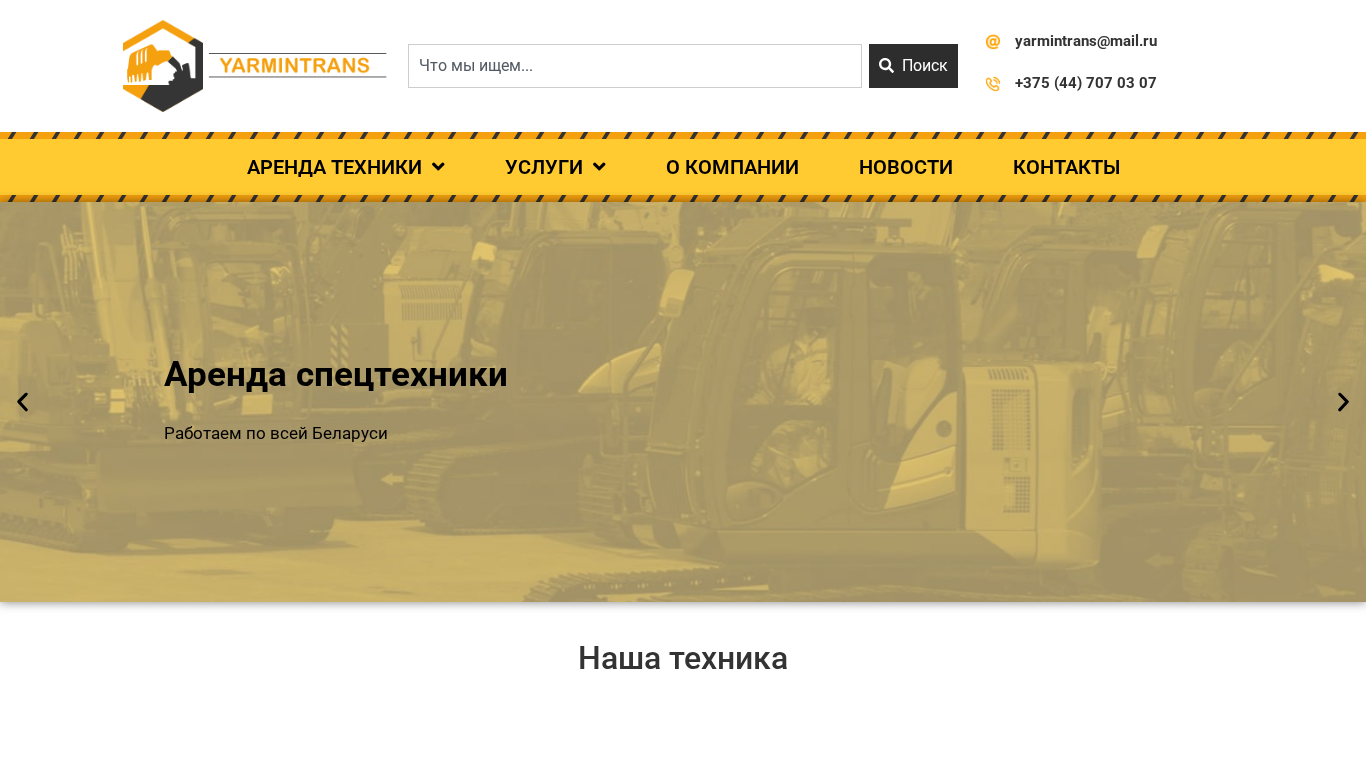Click the YARMINTRANS wordmark in the header
Image resolution: width=1366 pixels, height=768 pixels.
[x=297, y=66]
